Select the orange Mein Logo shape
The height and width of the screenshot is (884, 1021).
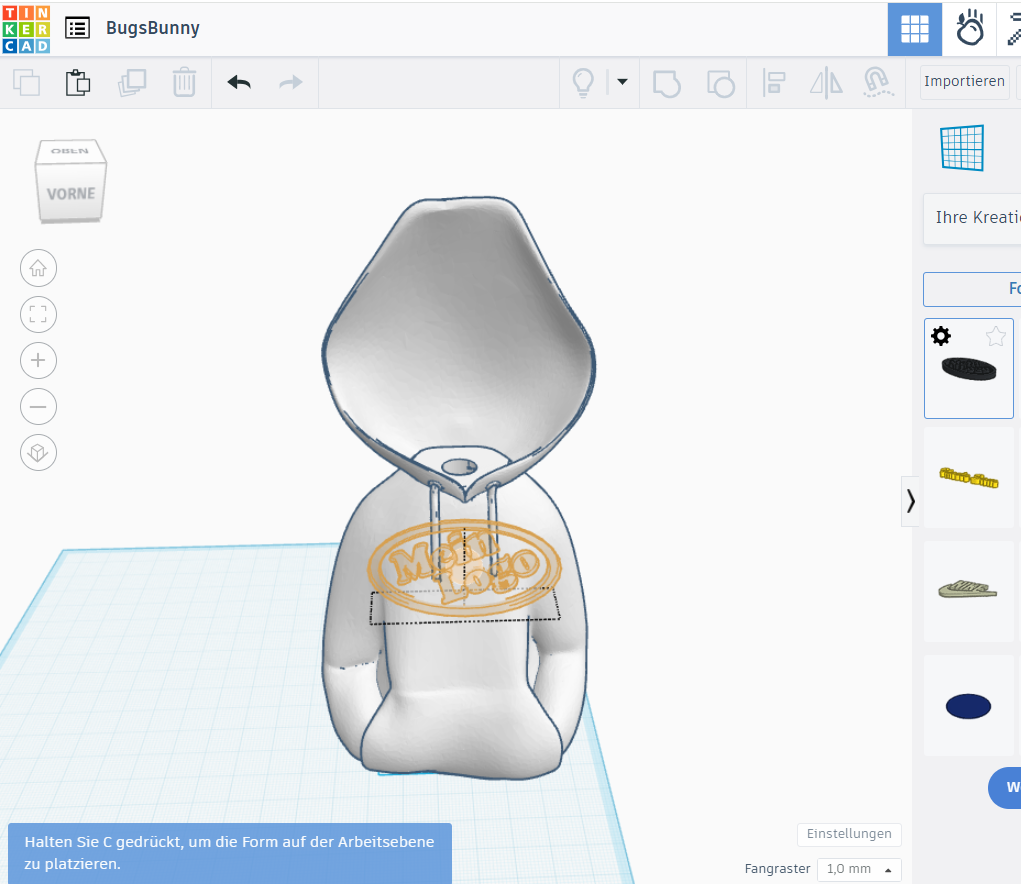coord(464,567)
